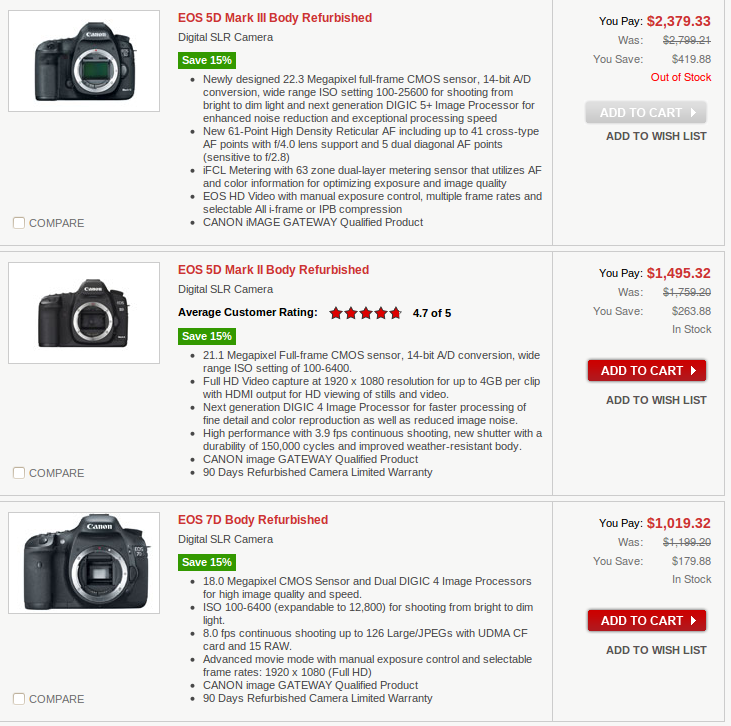The image size is (731, 726).
Task: Open EOS 5D Mark III Body Refurbished link
Action: [275, 18]
